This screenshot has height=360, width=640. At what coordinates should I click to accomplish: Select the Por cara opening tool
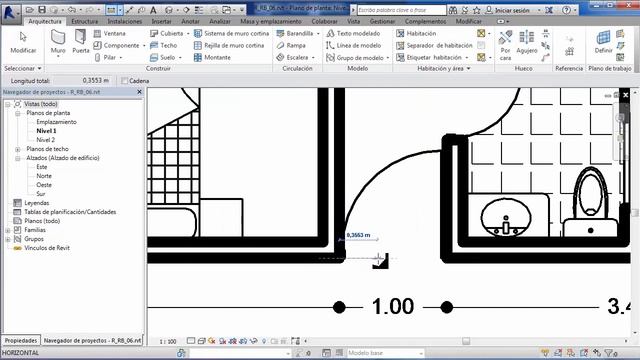click(x=505, y=45)
